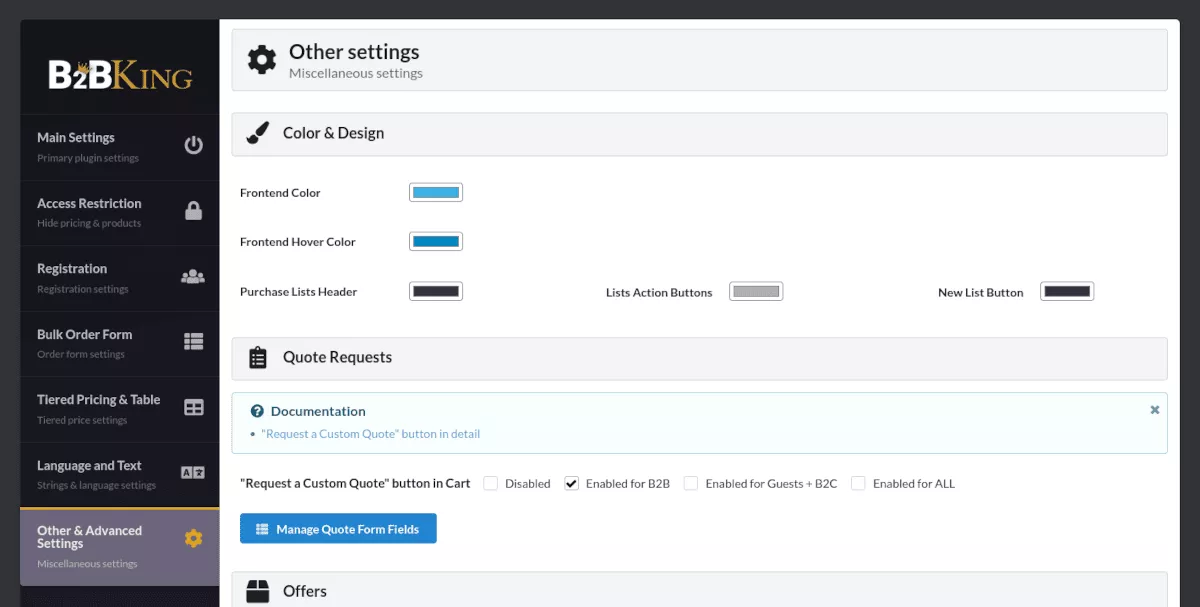Screen dimensions: 1200x607
Task: Click the clipboard icon in Quote Requests
Action: point(258,357)
